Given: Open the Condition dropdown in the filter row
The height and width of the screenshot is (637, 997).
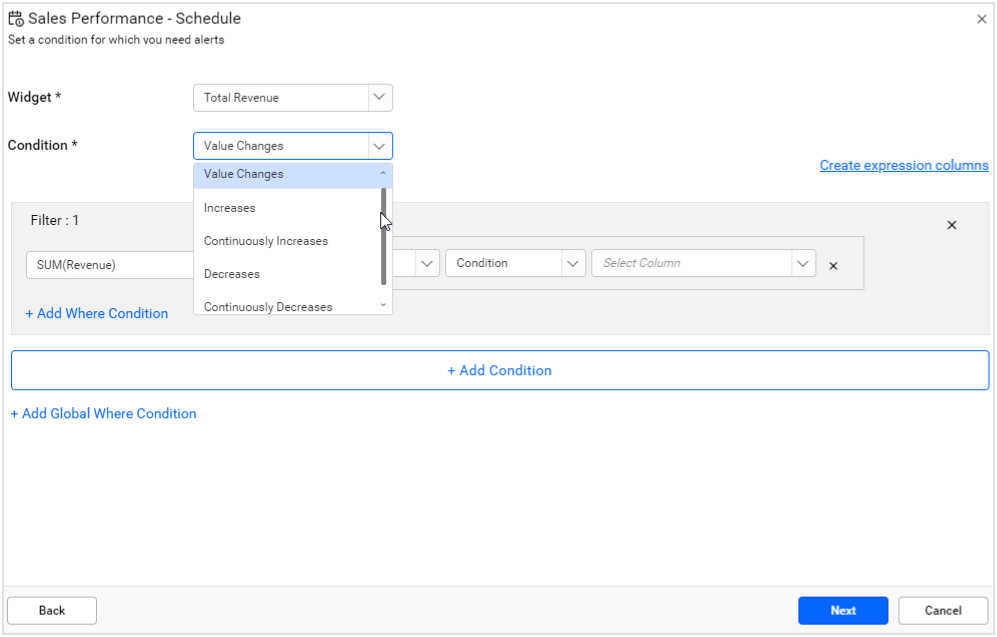Looking at the screenshot, I should coord(515,263).
